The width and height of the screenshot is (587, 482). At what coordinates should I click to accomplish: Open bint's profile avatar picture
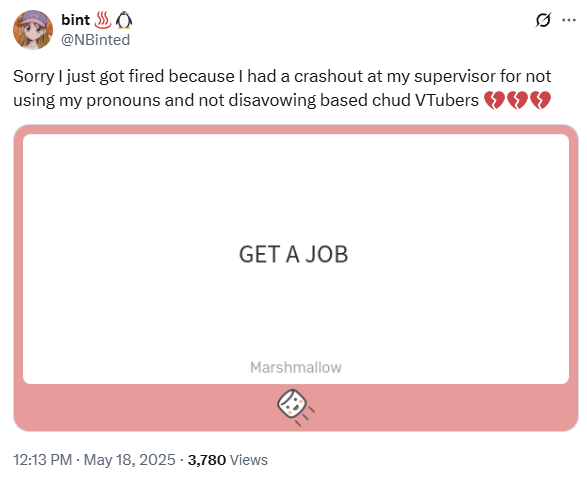tap(33, 30)
